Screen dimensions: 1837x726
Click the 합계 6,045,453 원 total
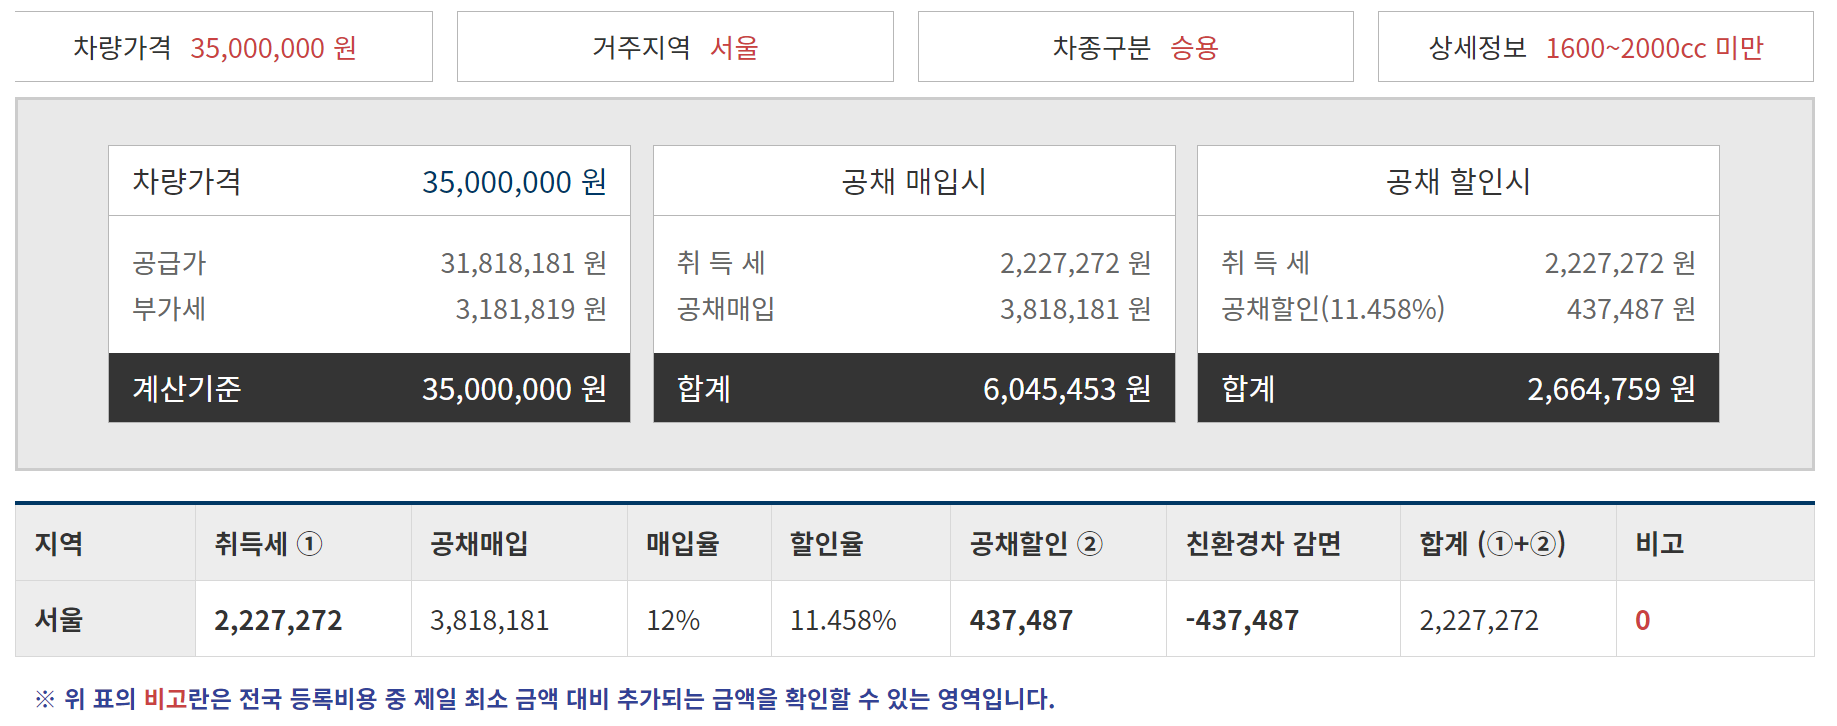[914, 388]
